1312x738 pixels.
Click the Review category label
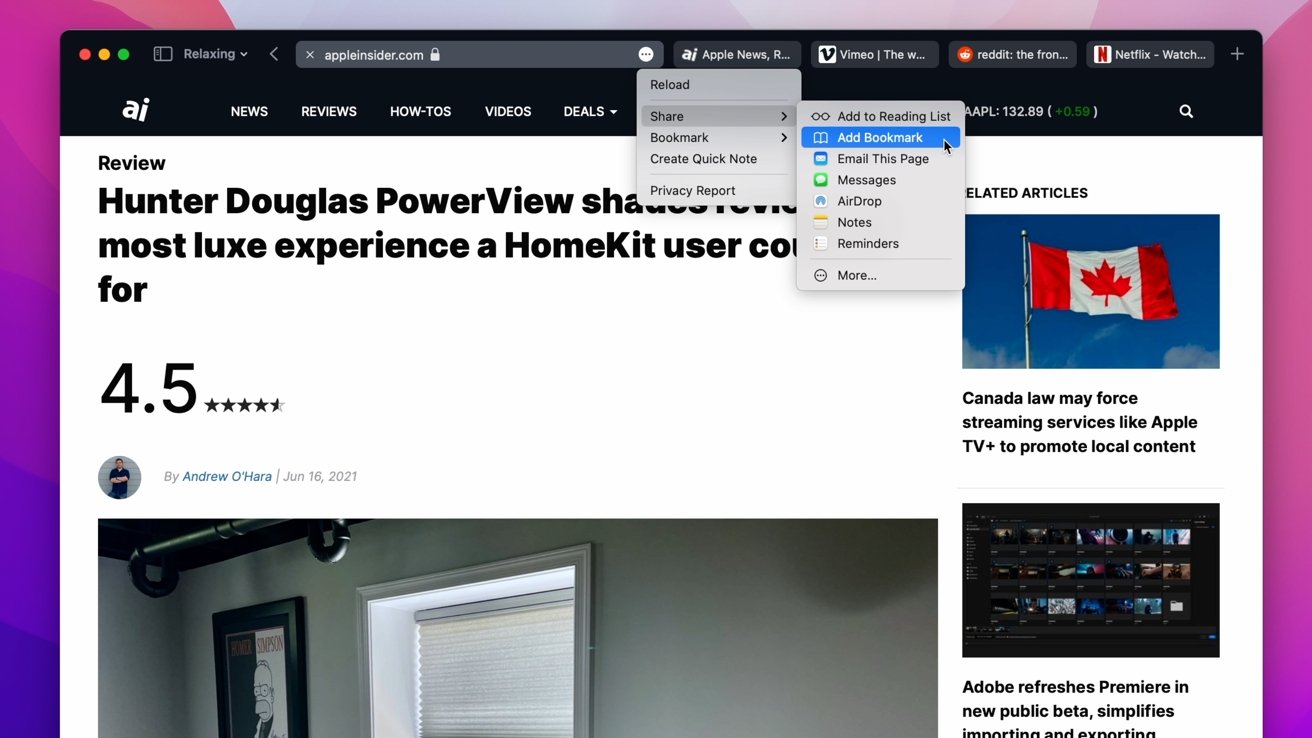point(132,163)
